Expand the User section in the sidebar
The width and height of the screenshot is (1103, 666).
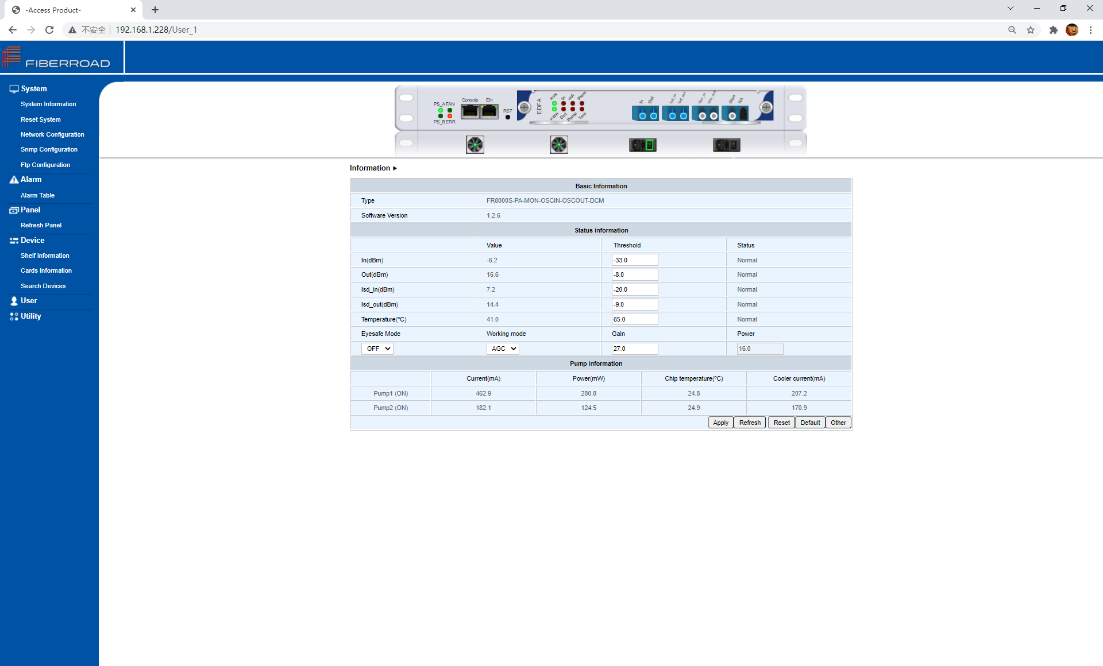pos(29,300)
